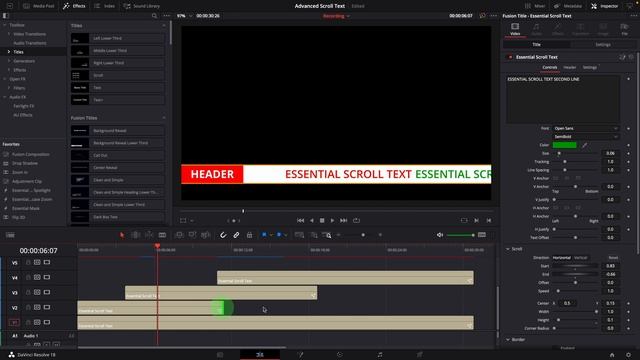Select the Call Out Fusion title
Image resolution: width=640 pixels, height=360 pixels.
118,156
